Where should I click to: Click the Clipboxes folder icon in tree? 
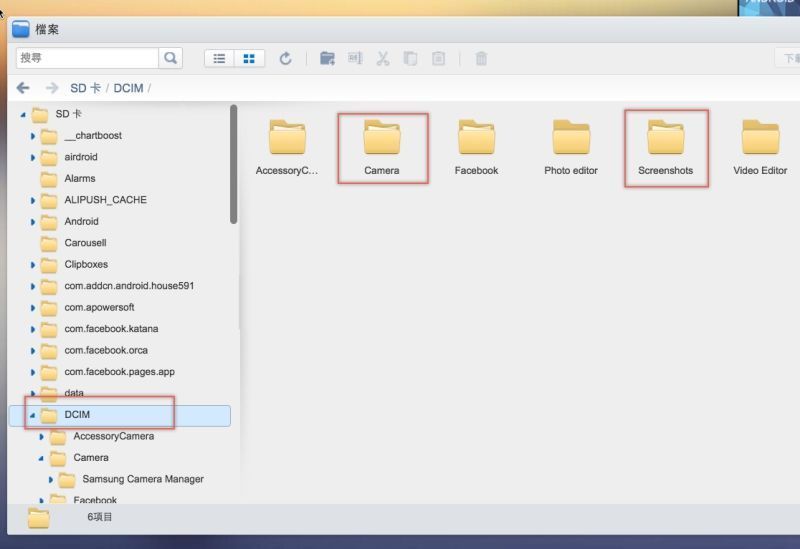point(49,264)
